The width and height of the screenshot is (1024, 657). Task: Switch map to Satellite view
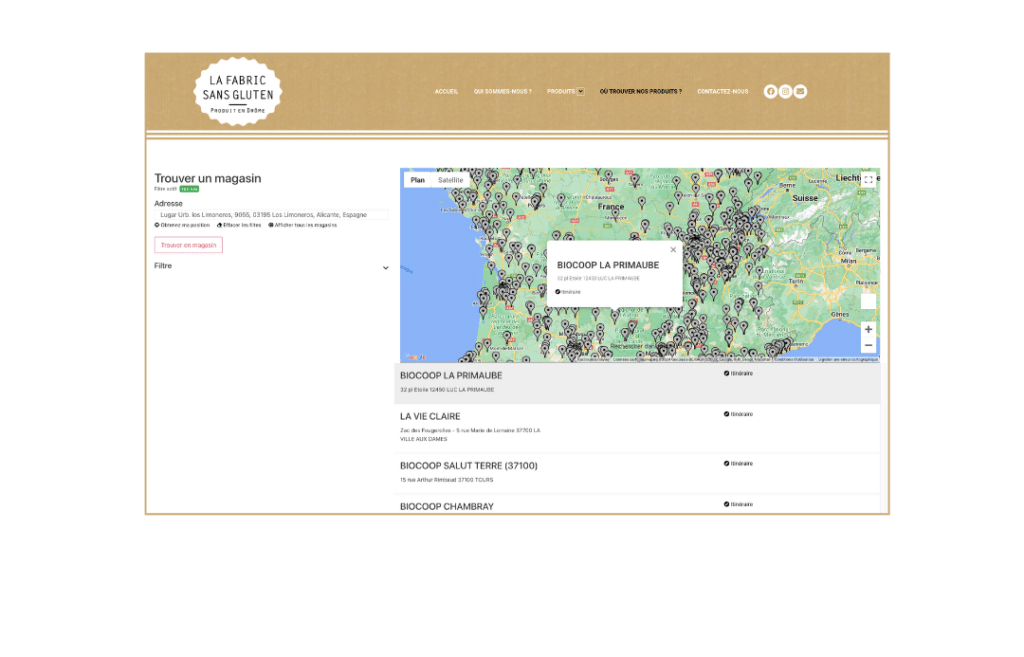click(x=451, y=180)
